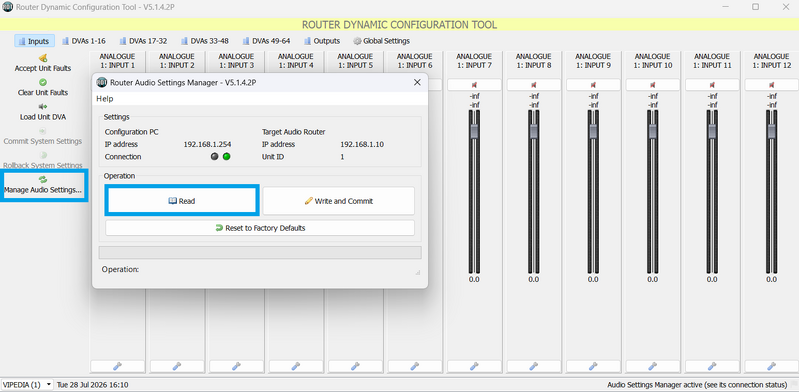The width and height of the screenshot is (799, 392).
Task: Mute the Input 10 channel
Action: (653, 85)
